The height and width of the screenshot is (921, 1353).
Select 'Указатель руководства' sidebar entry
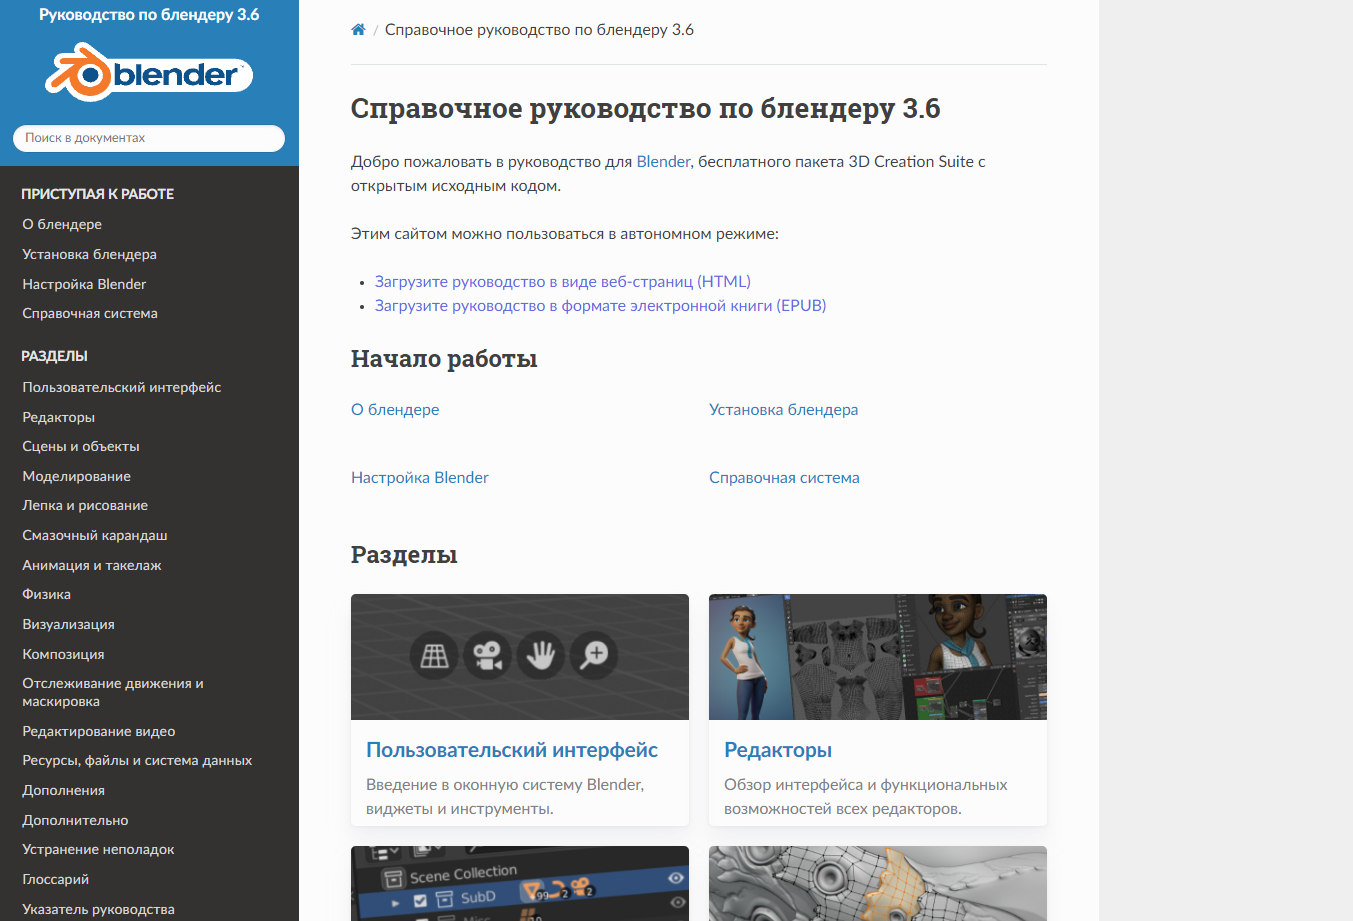pos(98,909)
